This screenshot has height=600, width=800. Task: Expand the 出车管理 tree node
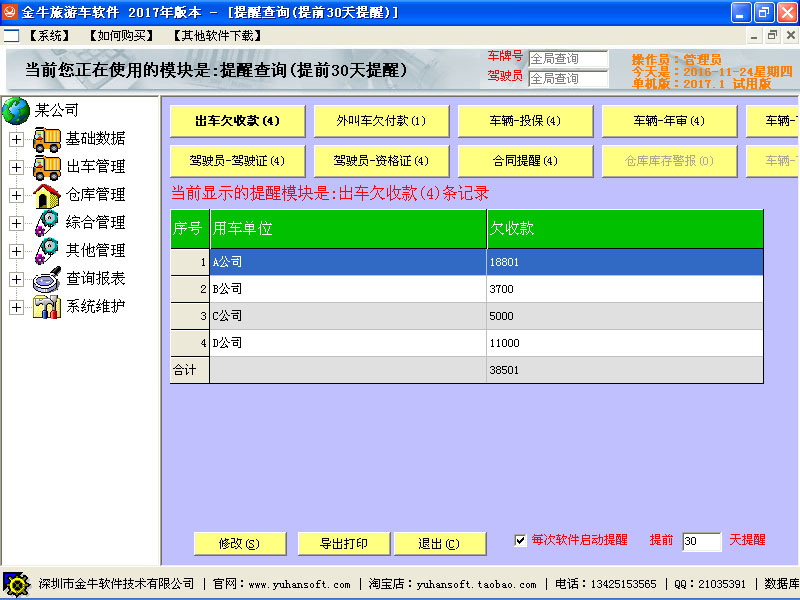pos(16,168)
